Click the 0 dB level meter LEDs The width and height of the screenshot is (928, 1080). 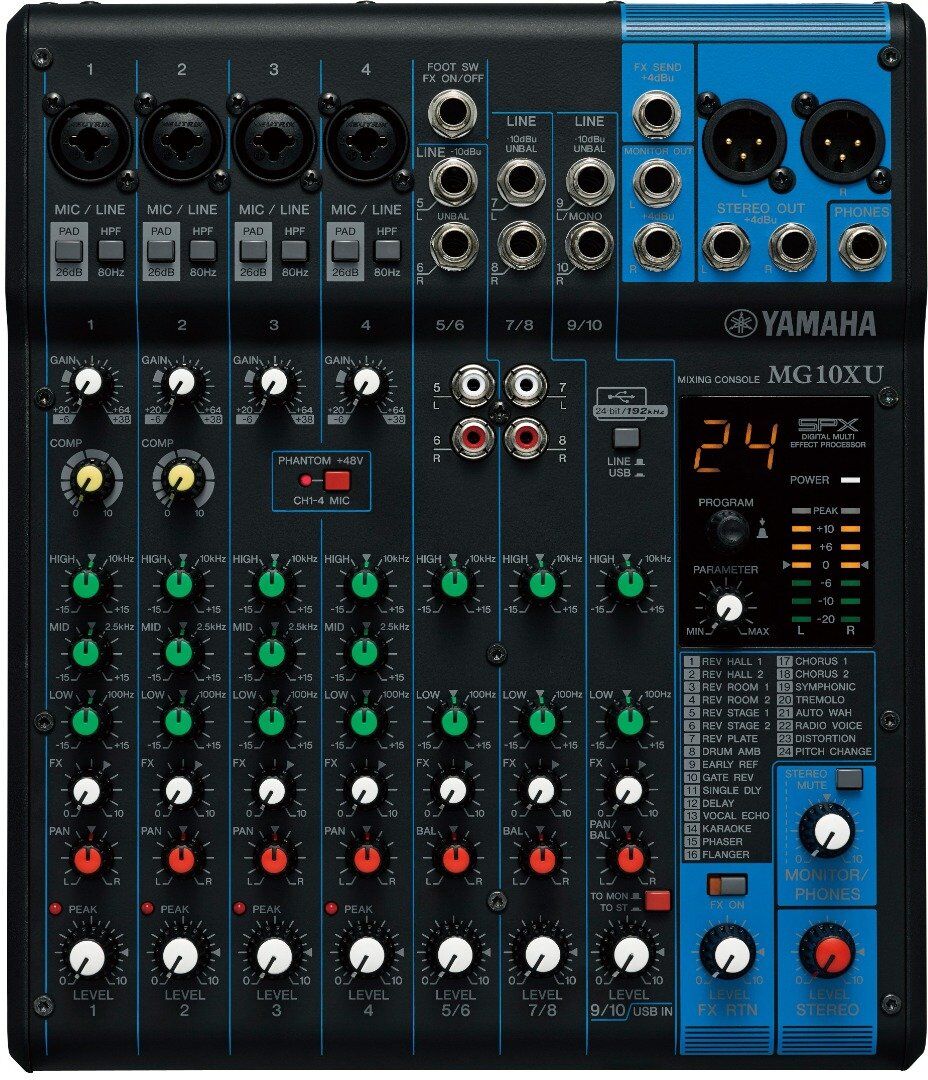pyautogui.click(x=825, y=565)
